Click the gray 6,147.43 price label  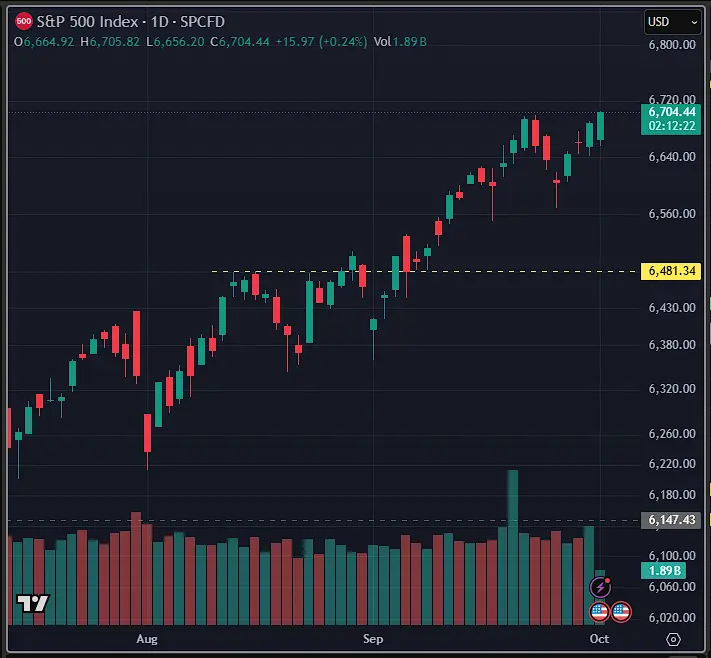(671, 520)
